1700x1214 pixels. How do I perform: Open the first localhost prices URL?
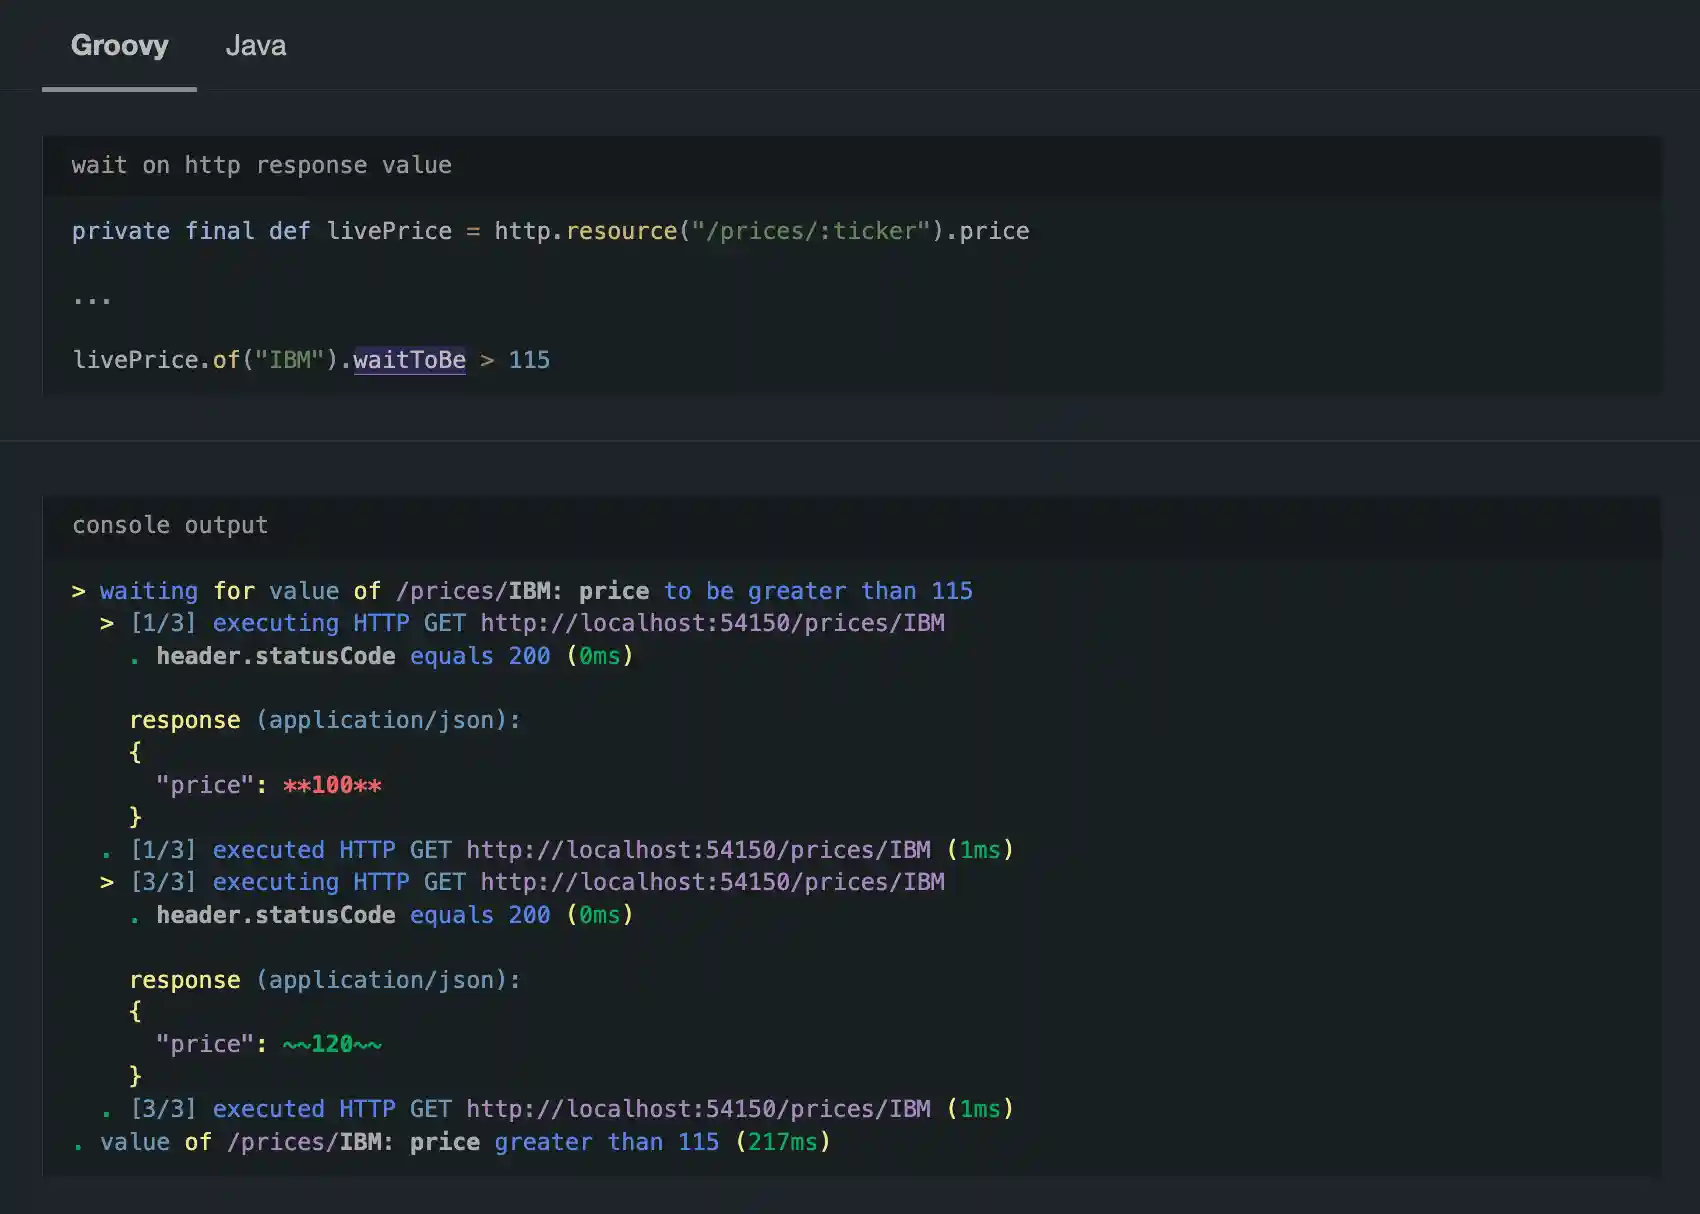[x=712, y=622]
